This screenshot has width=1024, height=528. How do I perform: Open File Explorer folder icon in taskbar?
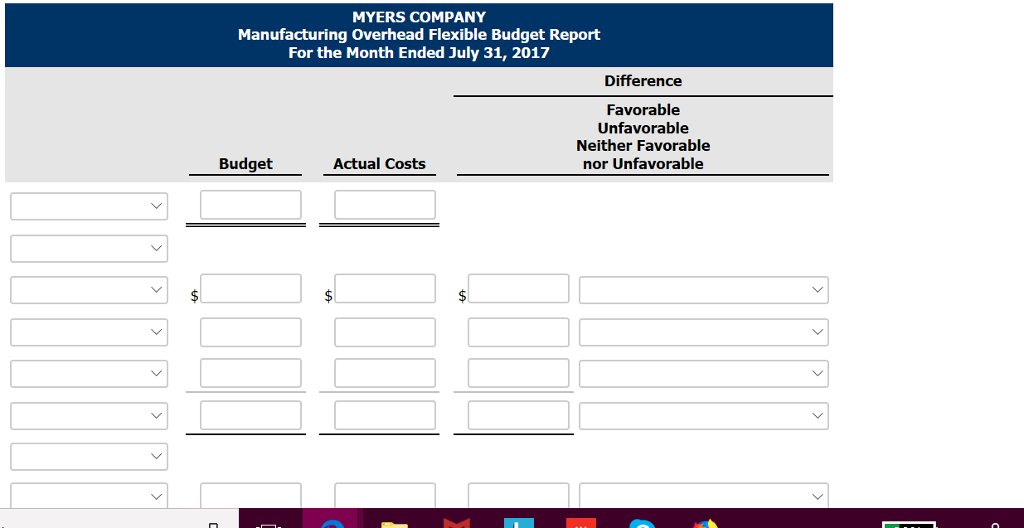pyautogui.click(x=394, y=523)
